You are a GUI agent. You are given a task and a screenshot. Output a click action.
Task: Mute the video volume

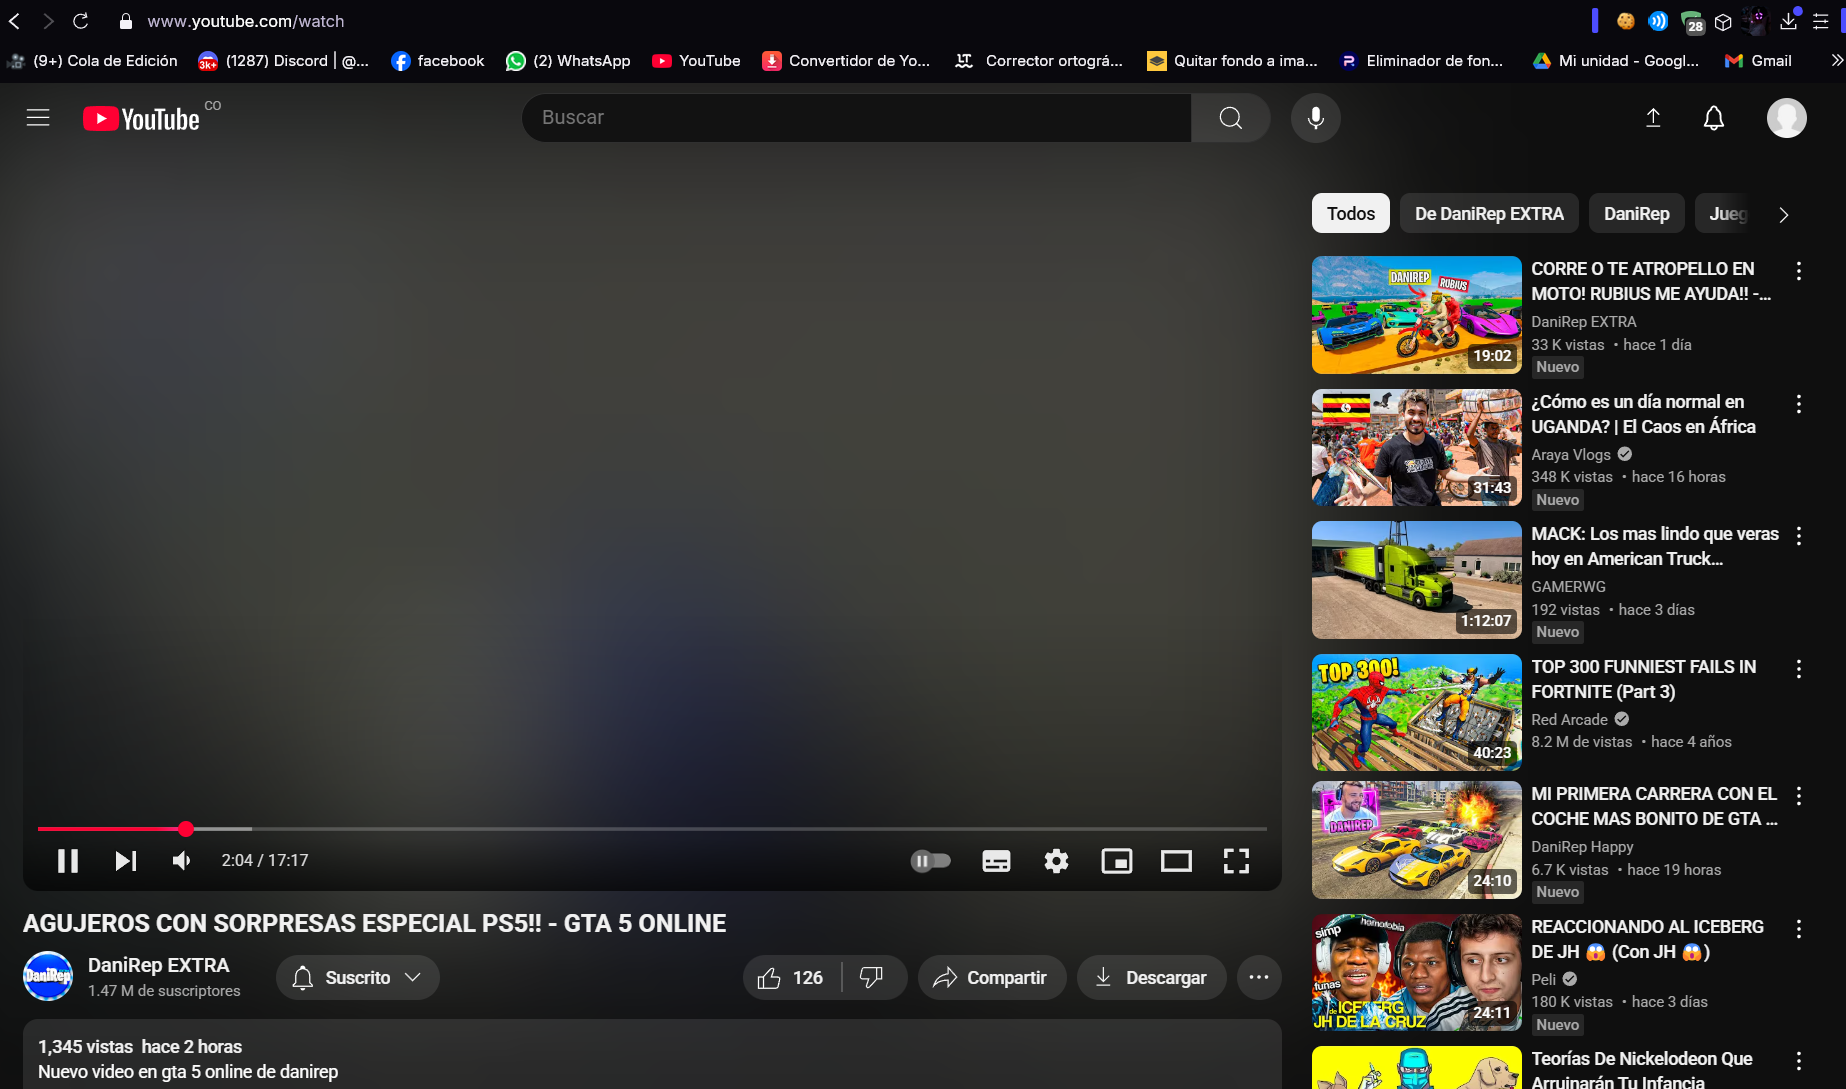[181, 860]
